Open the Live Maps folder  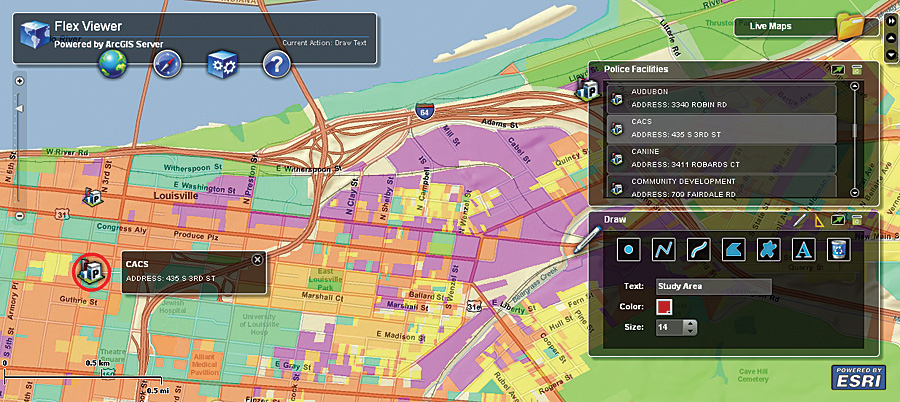[850, 26]
